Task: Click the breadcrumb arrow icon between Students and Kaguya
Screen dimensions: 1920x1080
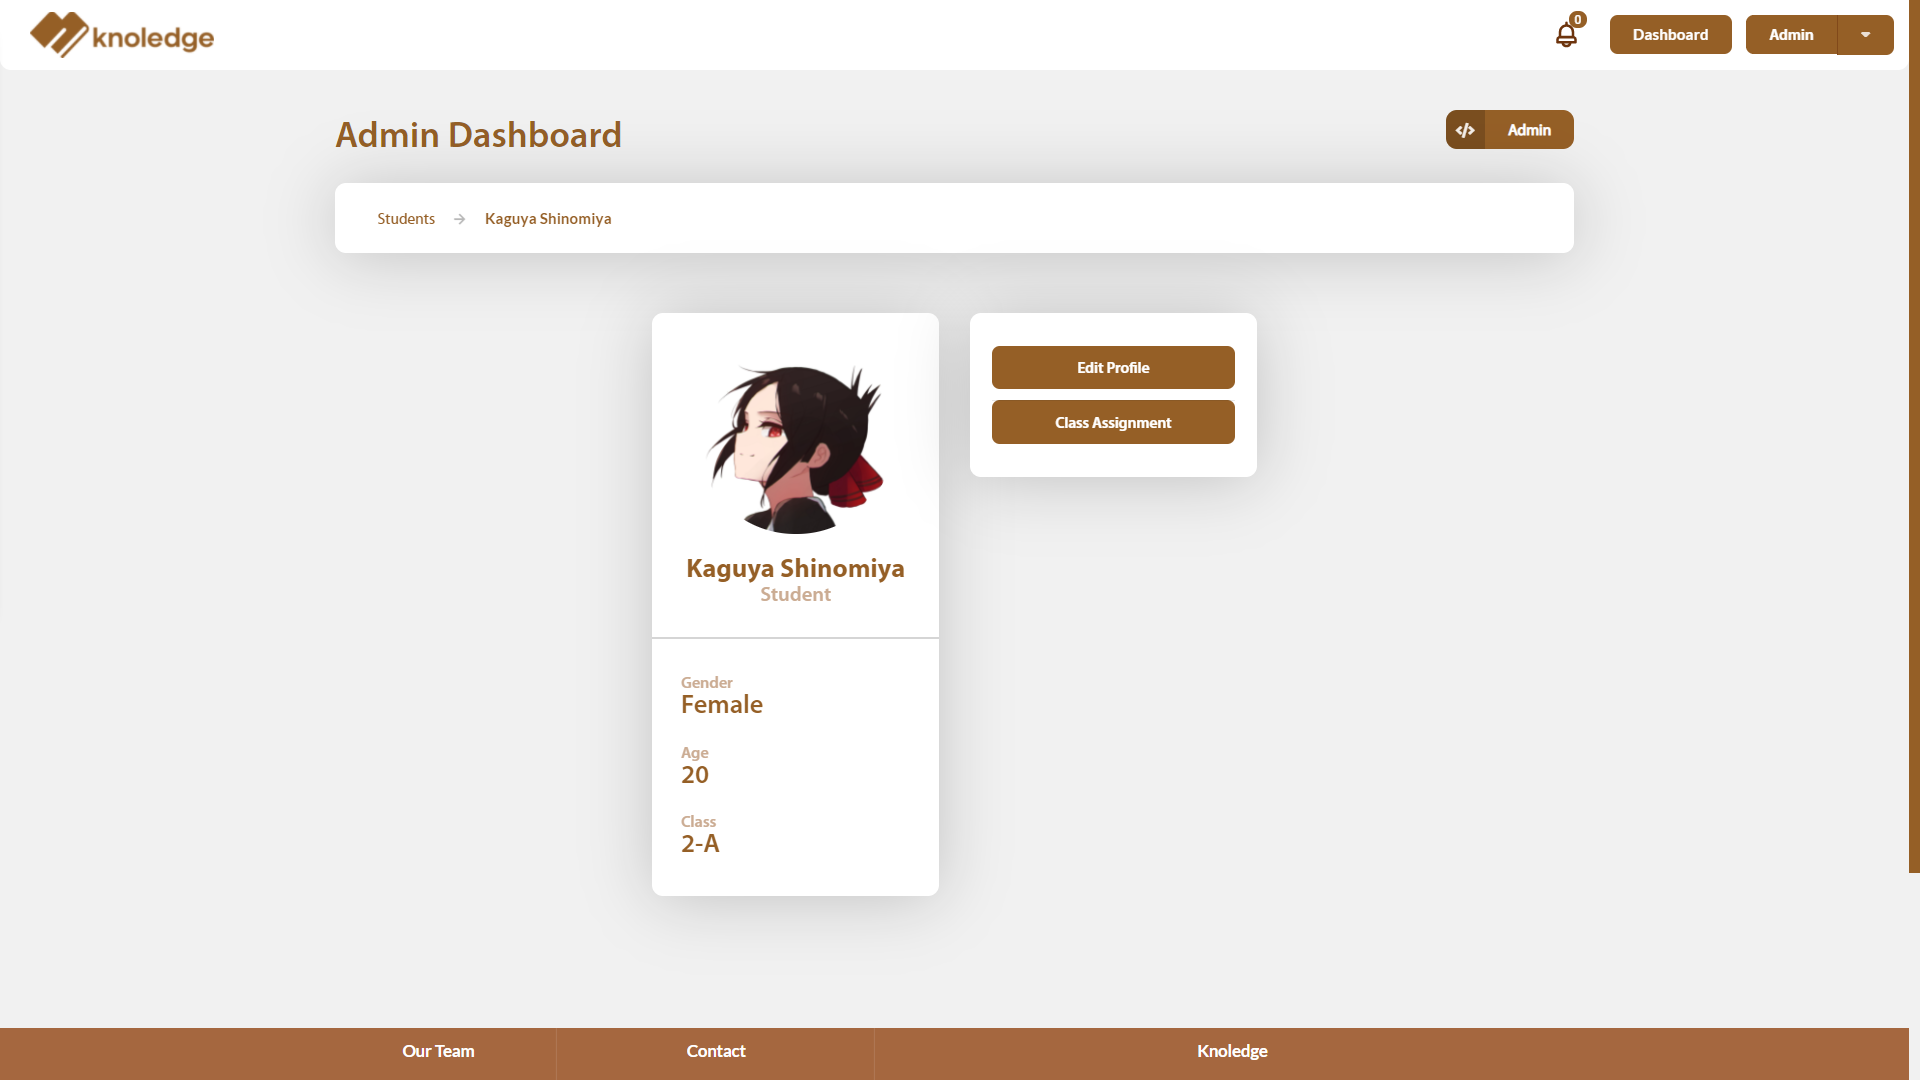Action: pyautogui.click(x=459, y=219)
